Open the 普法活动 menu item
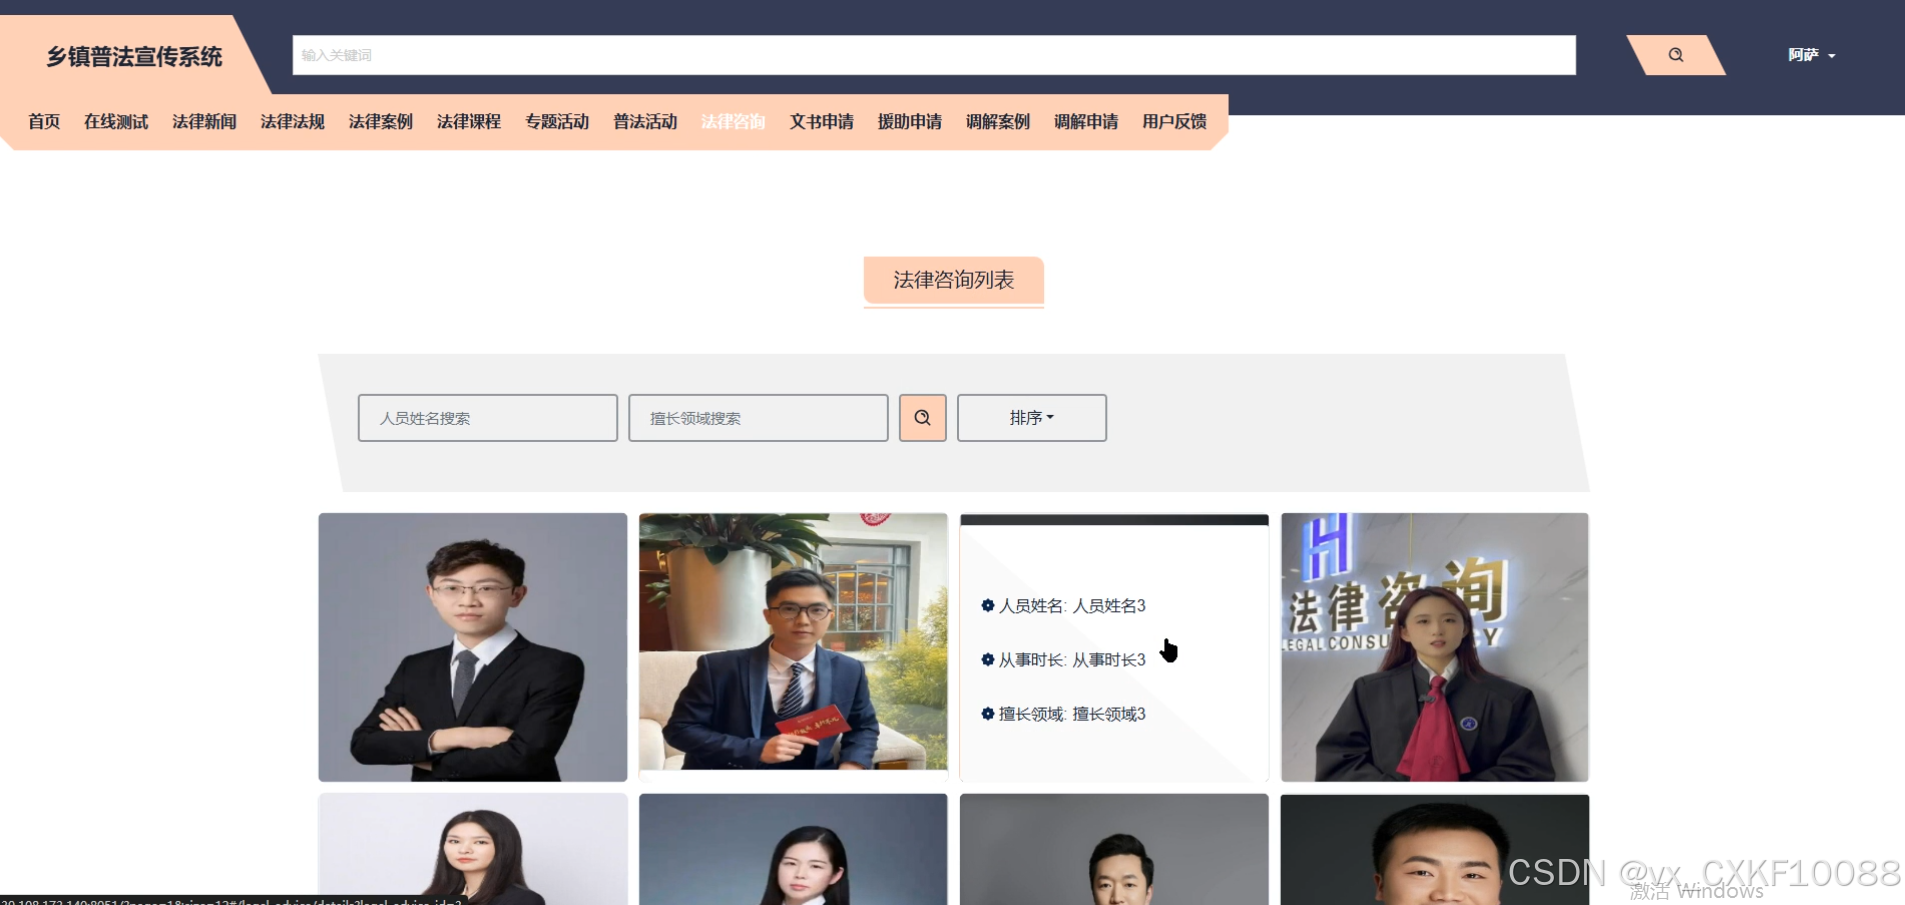Viewport: 1905px width, 905px height. click(645, 122)
